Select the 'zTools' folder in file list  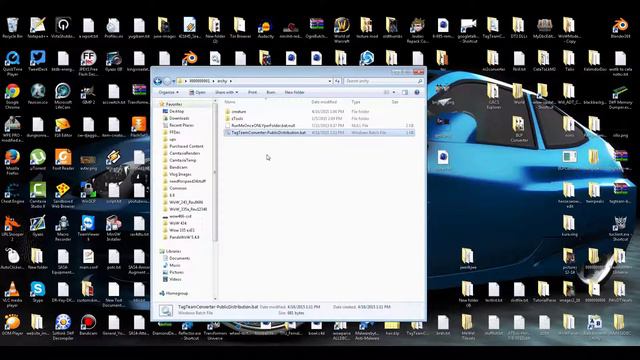pyautogui.click(x=237, y=118)
